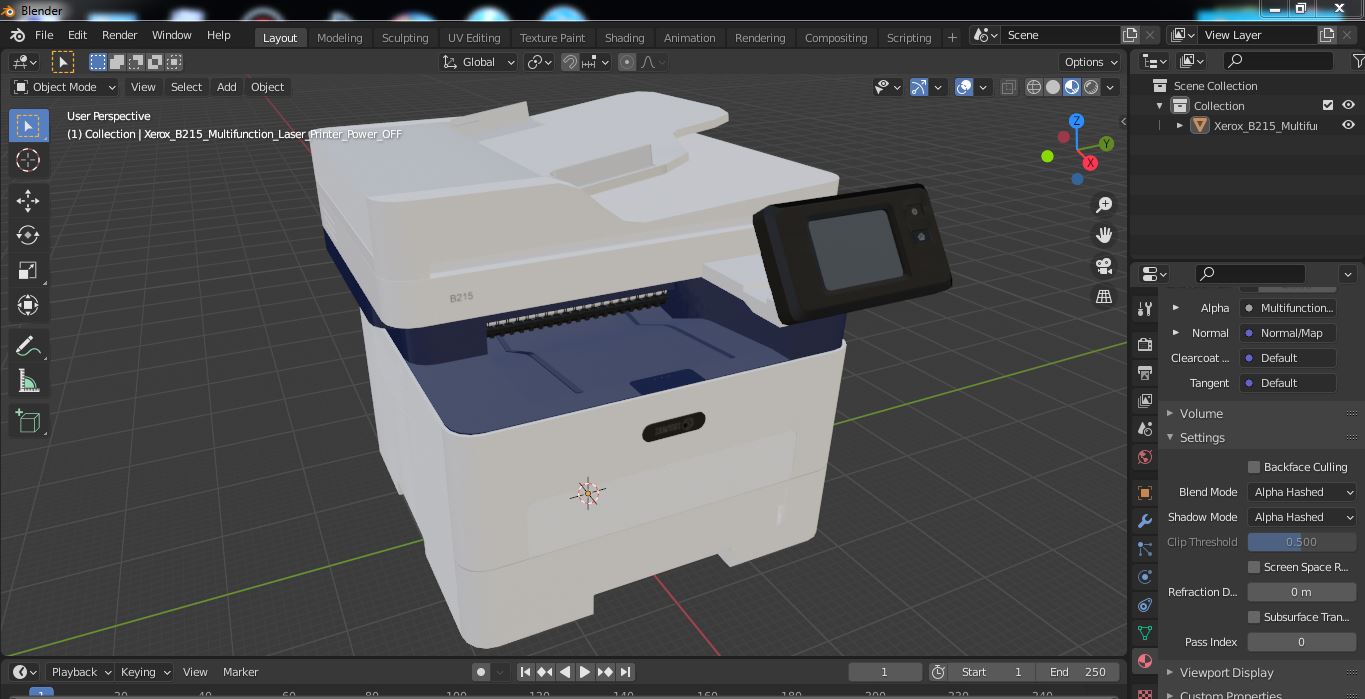Open the Keying dropdown
Screen dimensions: 1365x699
[x=145, y=672]
